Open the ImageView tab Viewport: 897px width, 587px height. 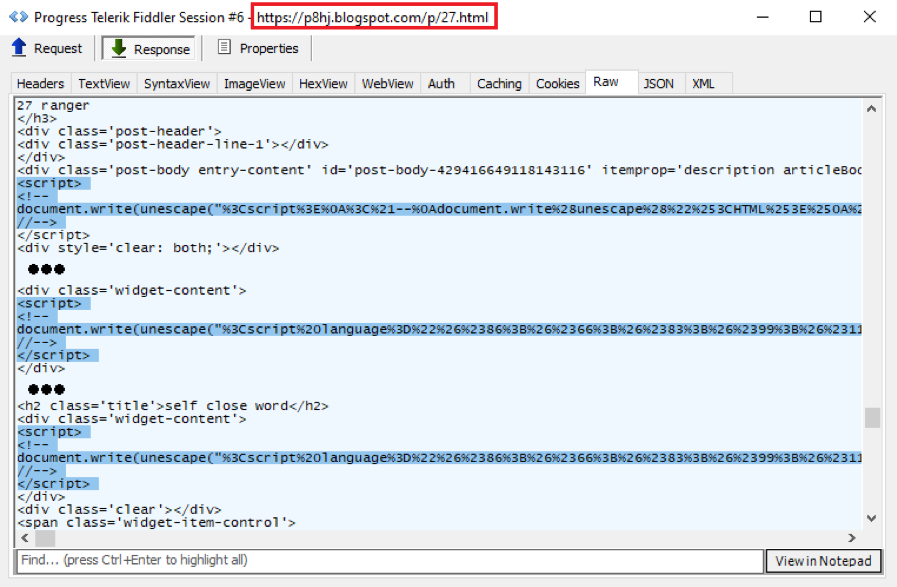pos(255,84)
